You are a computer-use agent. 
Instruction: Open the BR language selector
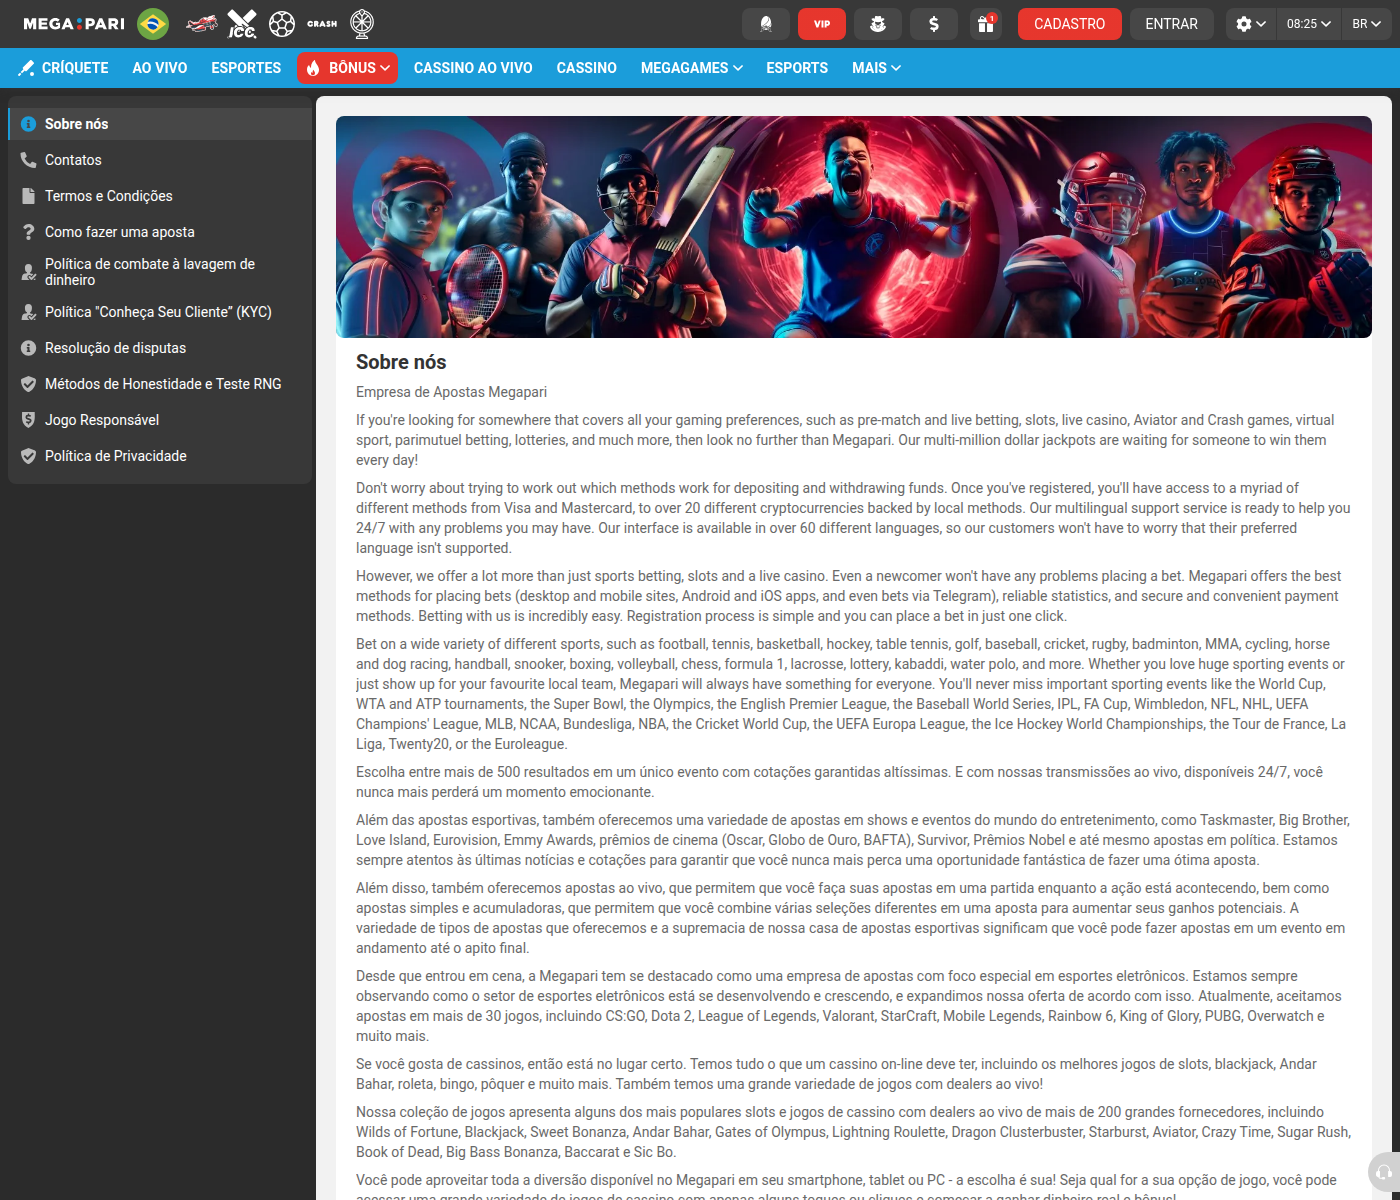tap(1366, 24)
